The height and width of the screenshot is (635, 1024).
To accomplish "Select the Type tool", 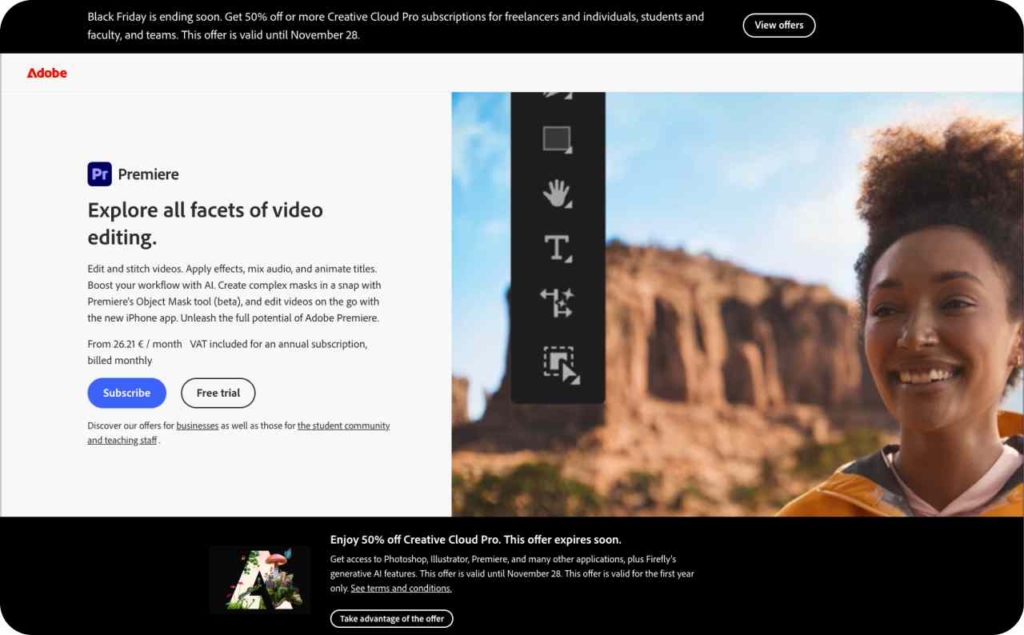I will [558, 250].
